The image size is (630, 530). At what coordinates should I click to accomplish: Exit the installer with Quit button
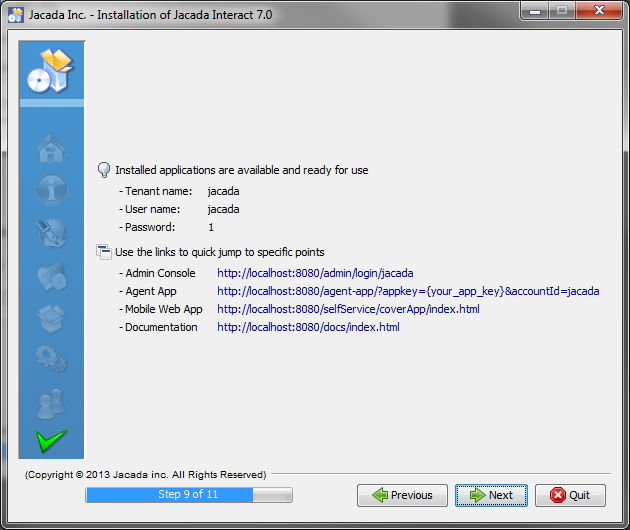pyautogui.click(x=570, y=495)
